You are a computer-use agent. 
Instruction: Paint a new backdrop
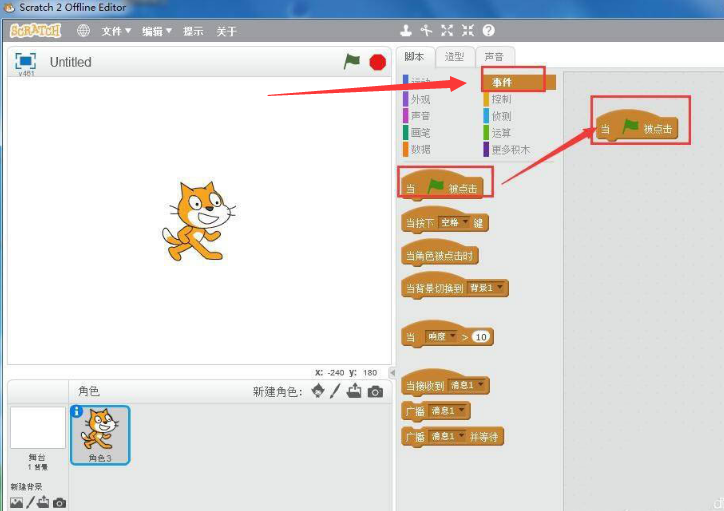pos(30,502)
